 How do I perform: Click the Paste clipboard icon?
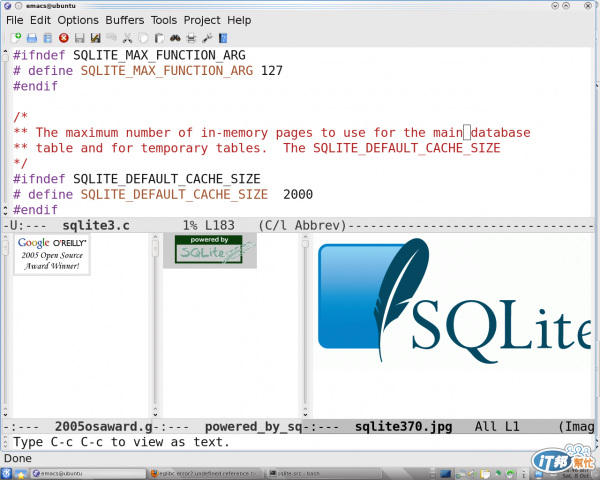pyautogui.click(x=159, y=38)
